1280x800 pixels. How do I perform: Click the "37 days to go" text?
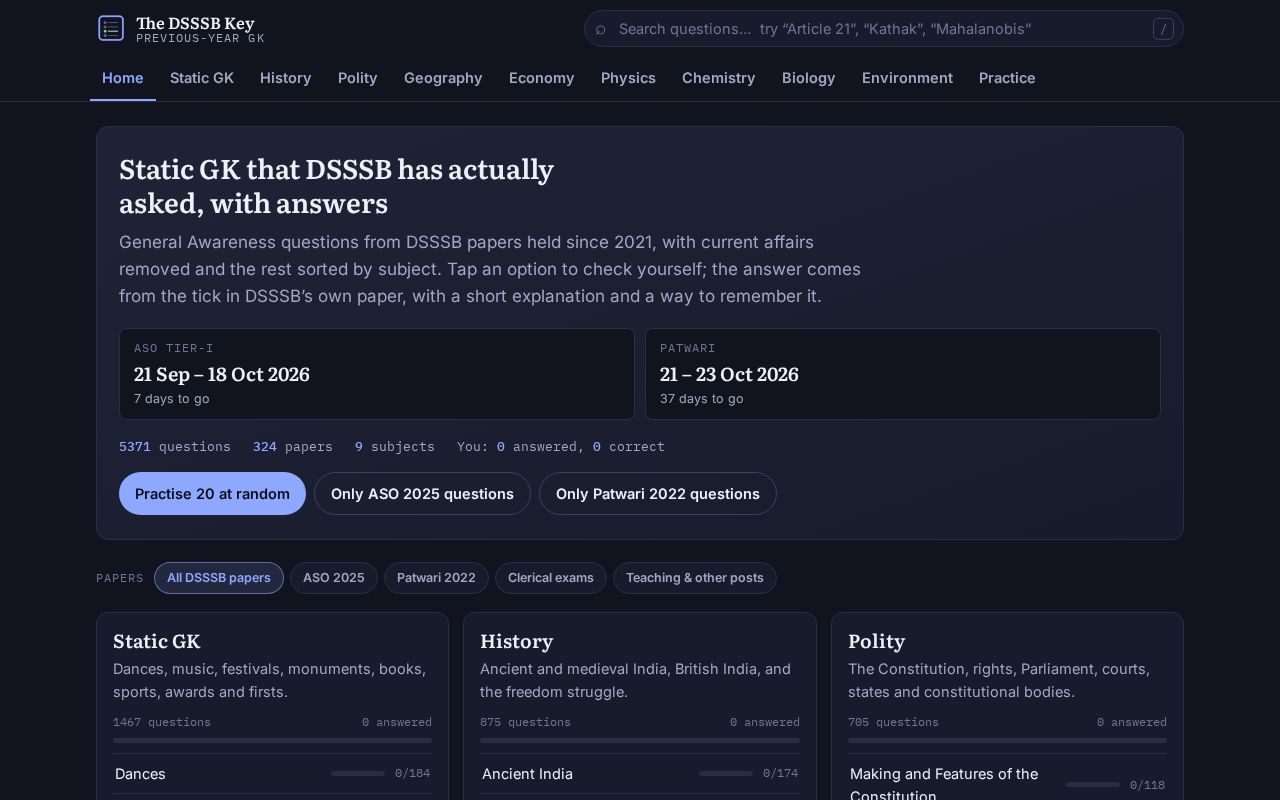702,399
